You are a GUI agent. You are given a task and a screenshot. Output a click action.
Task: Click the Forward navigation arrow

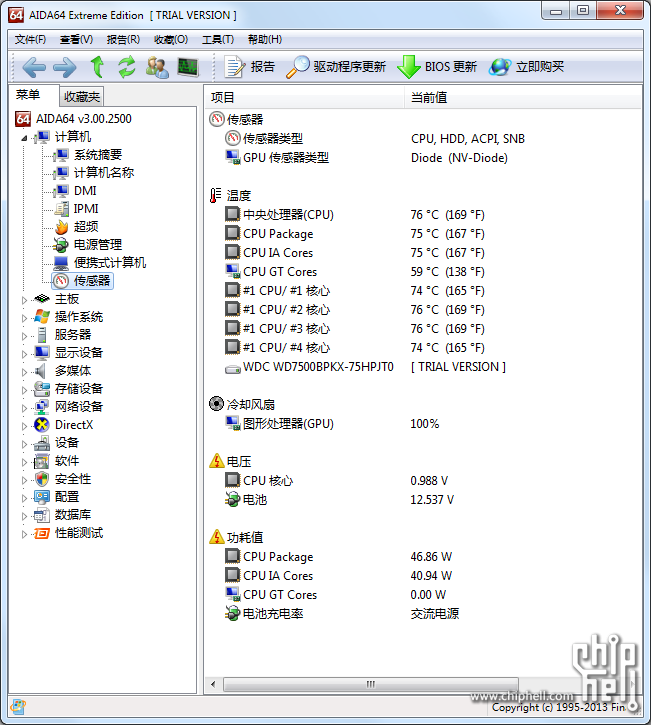pos(65,68)
